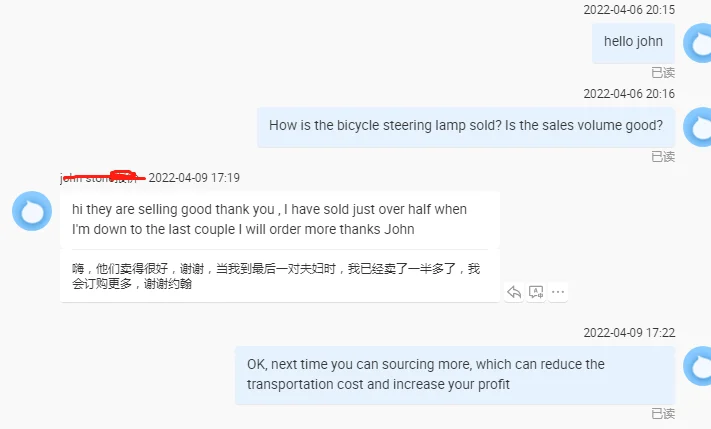Click John's avatar on the left

point(31,211)
